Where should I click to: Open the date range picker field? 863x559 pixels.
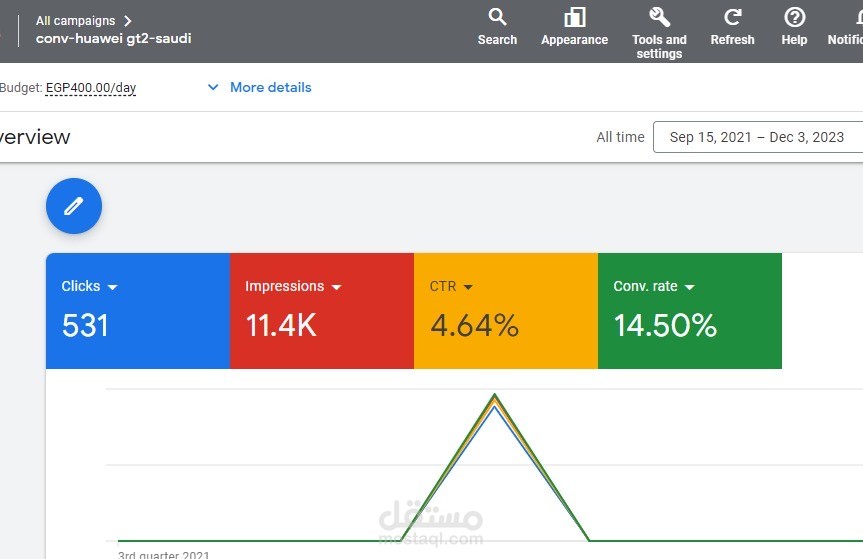coord(757,137)
